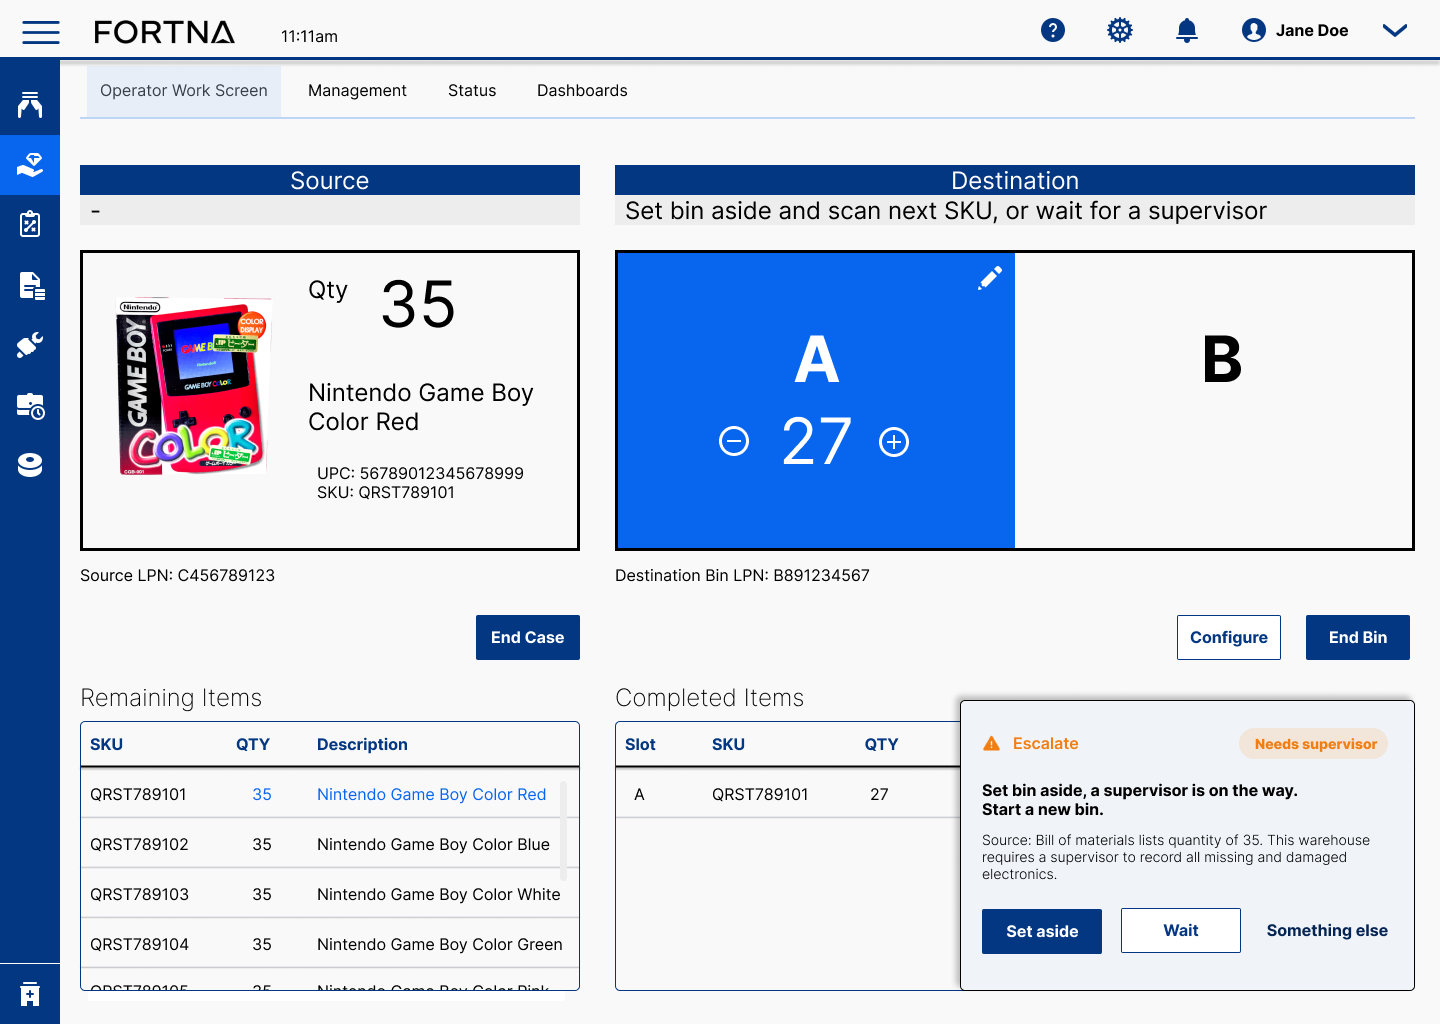
Task: Click Nintendo Game Boy Color White description
Action: (439, 894)
